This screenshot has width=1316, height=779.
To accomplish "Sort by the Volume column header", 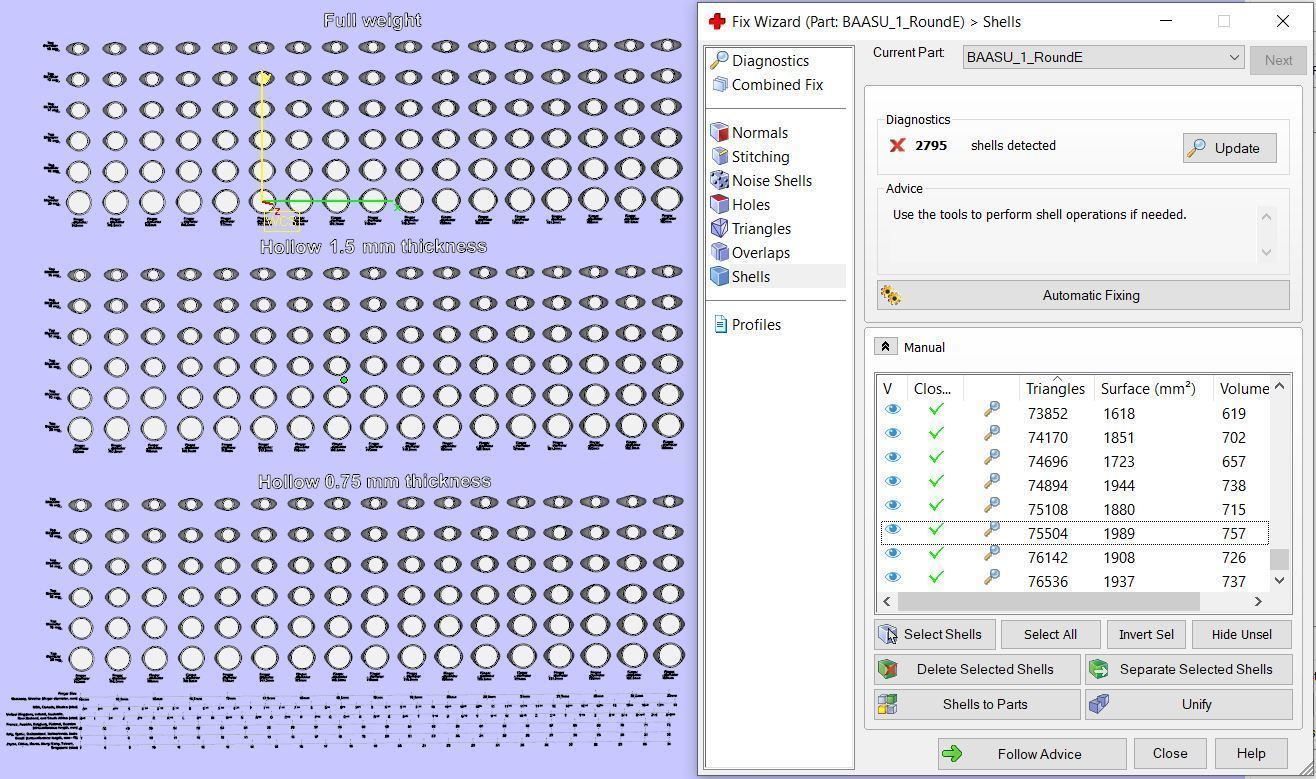I will (x=1243, y=389).
